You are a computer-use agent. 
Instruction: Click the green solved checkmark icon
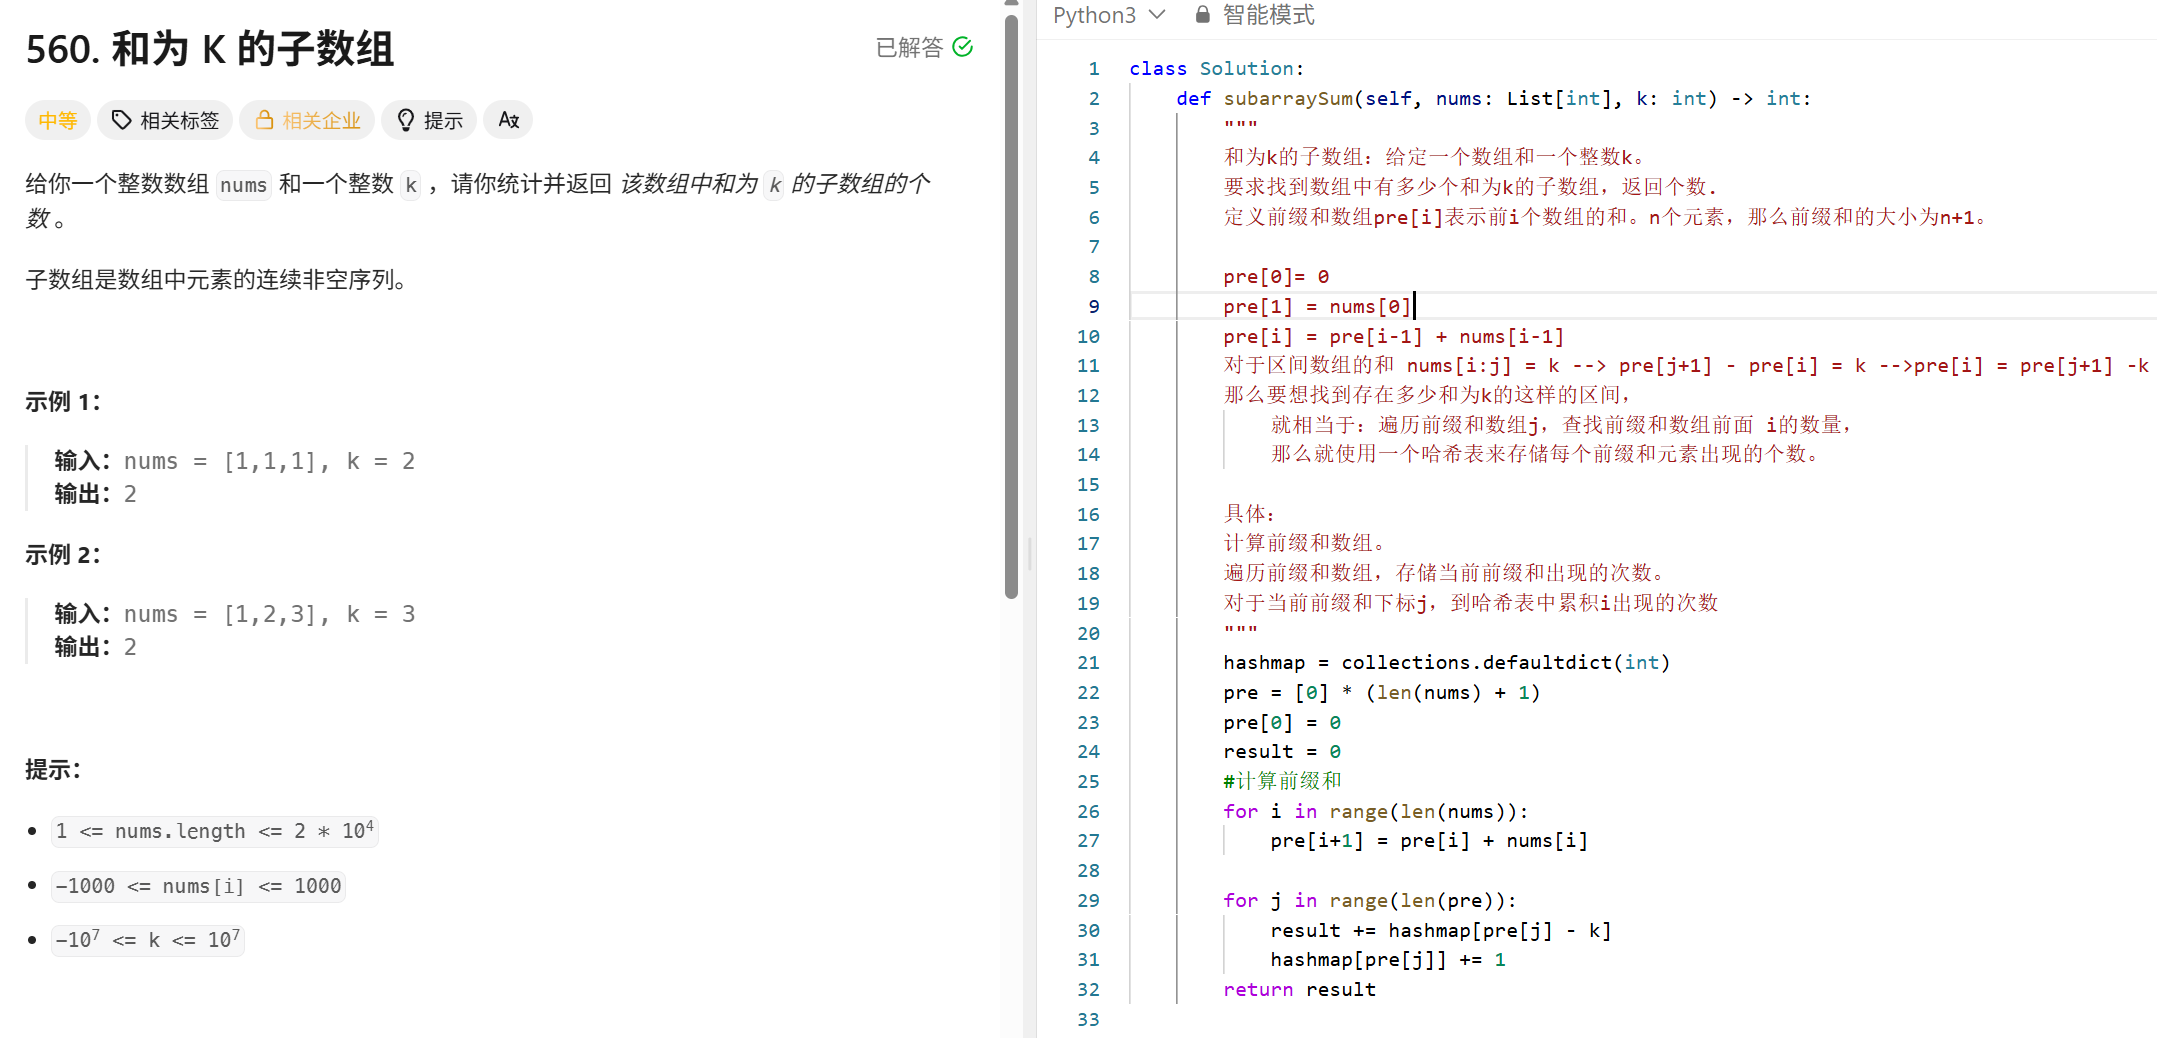(963, 47)
